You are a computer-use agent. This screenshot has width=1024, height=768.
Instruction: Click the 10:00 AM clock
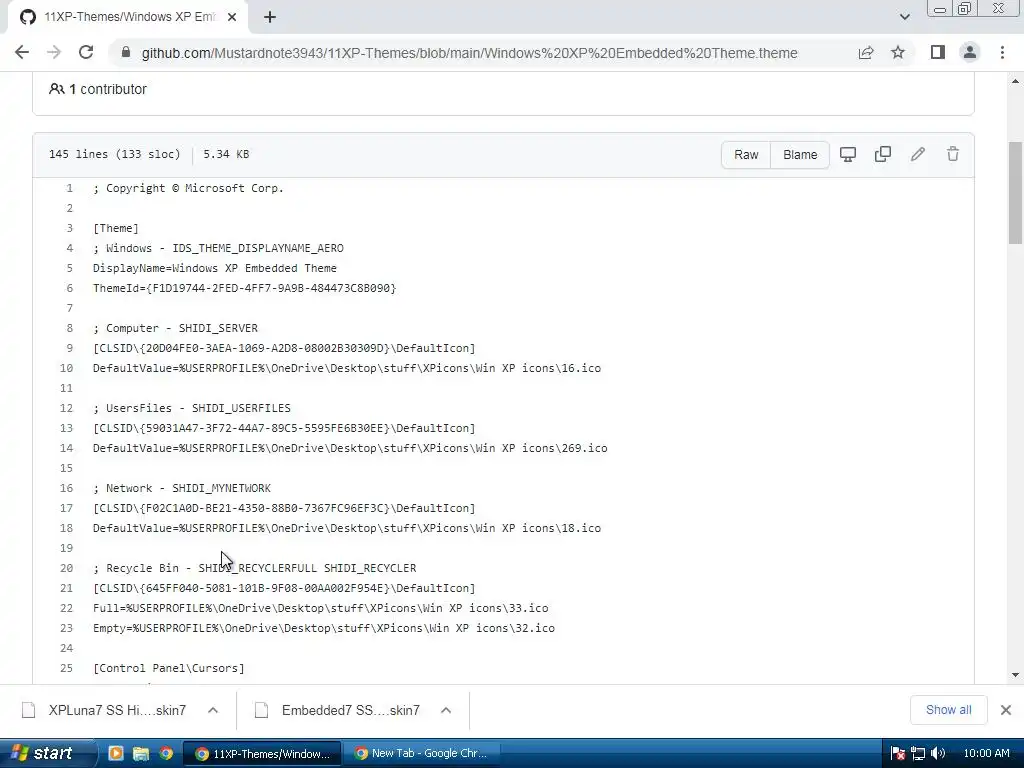click(987, 754)
